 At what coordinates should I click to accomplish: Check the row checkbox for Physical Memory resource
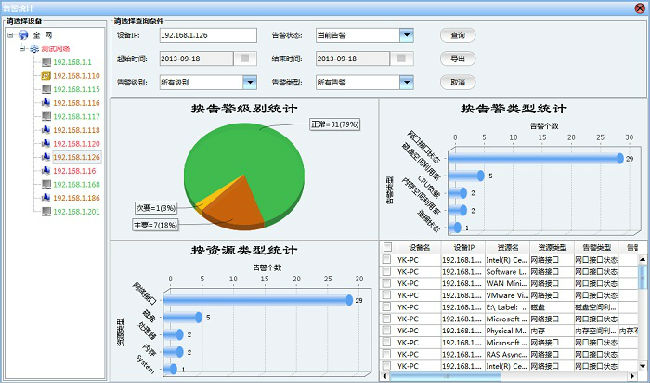386,330
